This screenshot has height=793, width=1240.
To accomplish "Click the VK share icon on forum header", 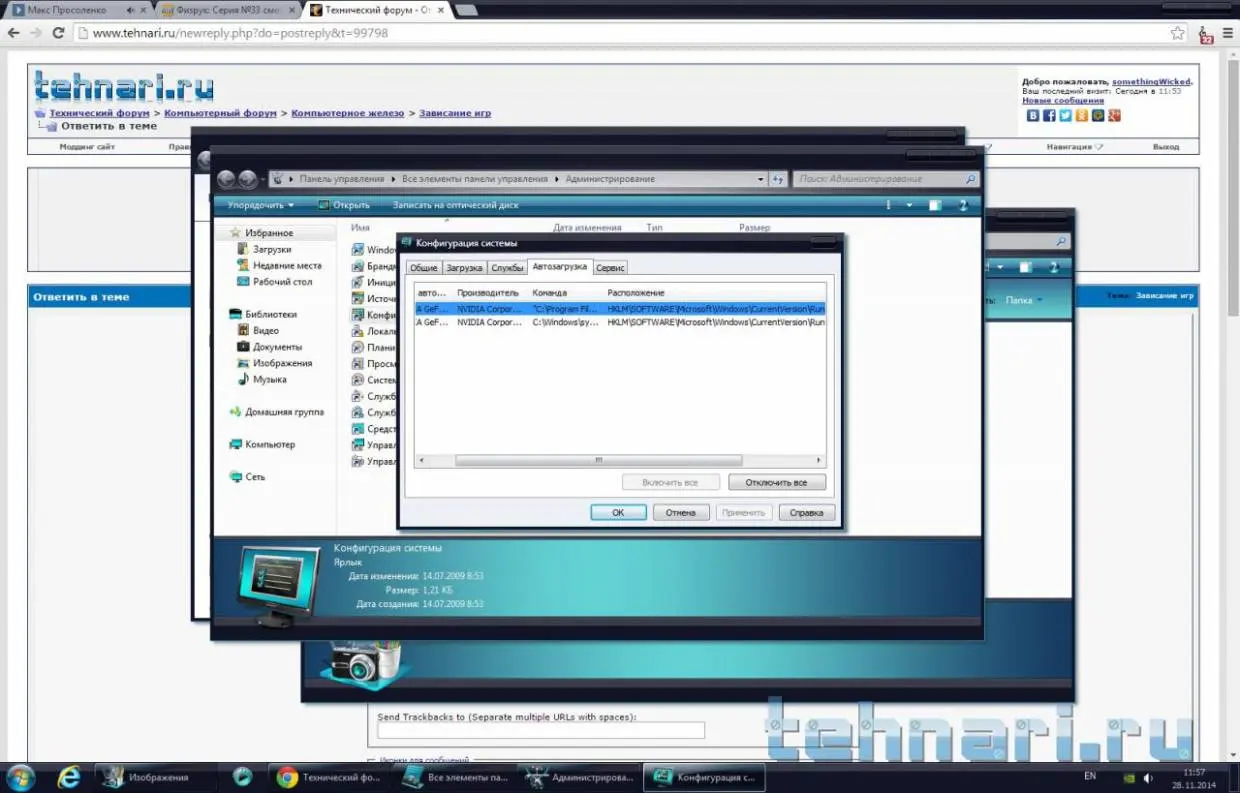I will point(1034,116).
